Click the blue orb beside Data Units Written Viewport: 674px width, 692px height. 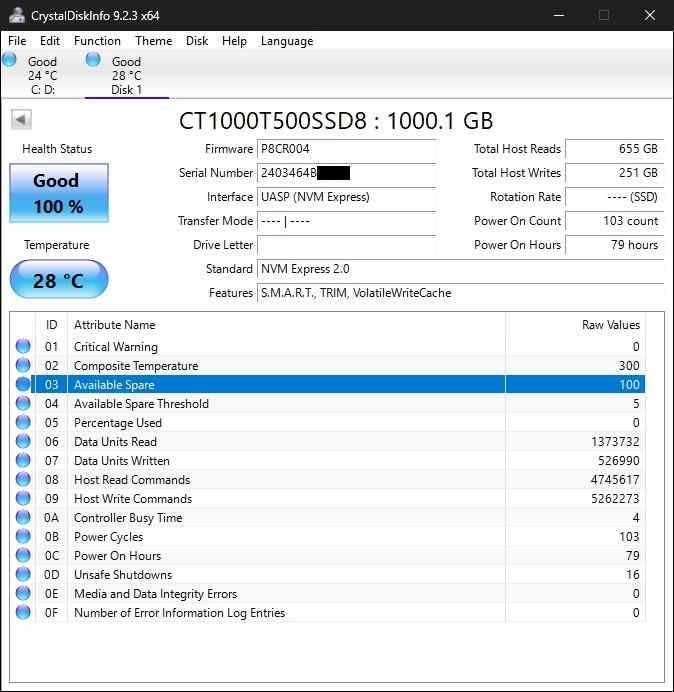click(x=23, y=460)
